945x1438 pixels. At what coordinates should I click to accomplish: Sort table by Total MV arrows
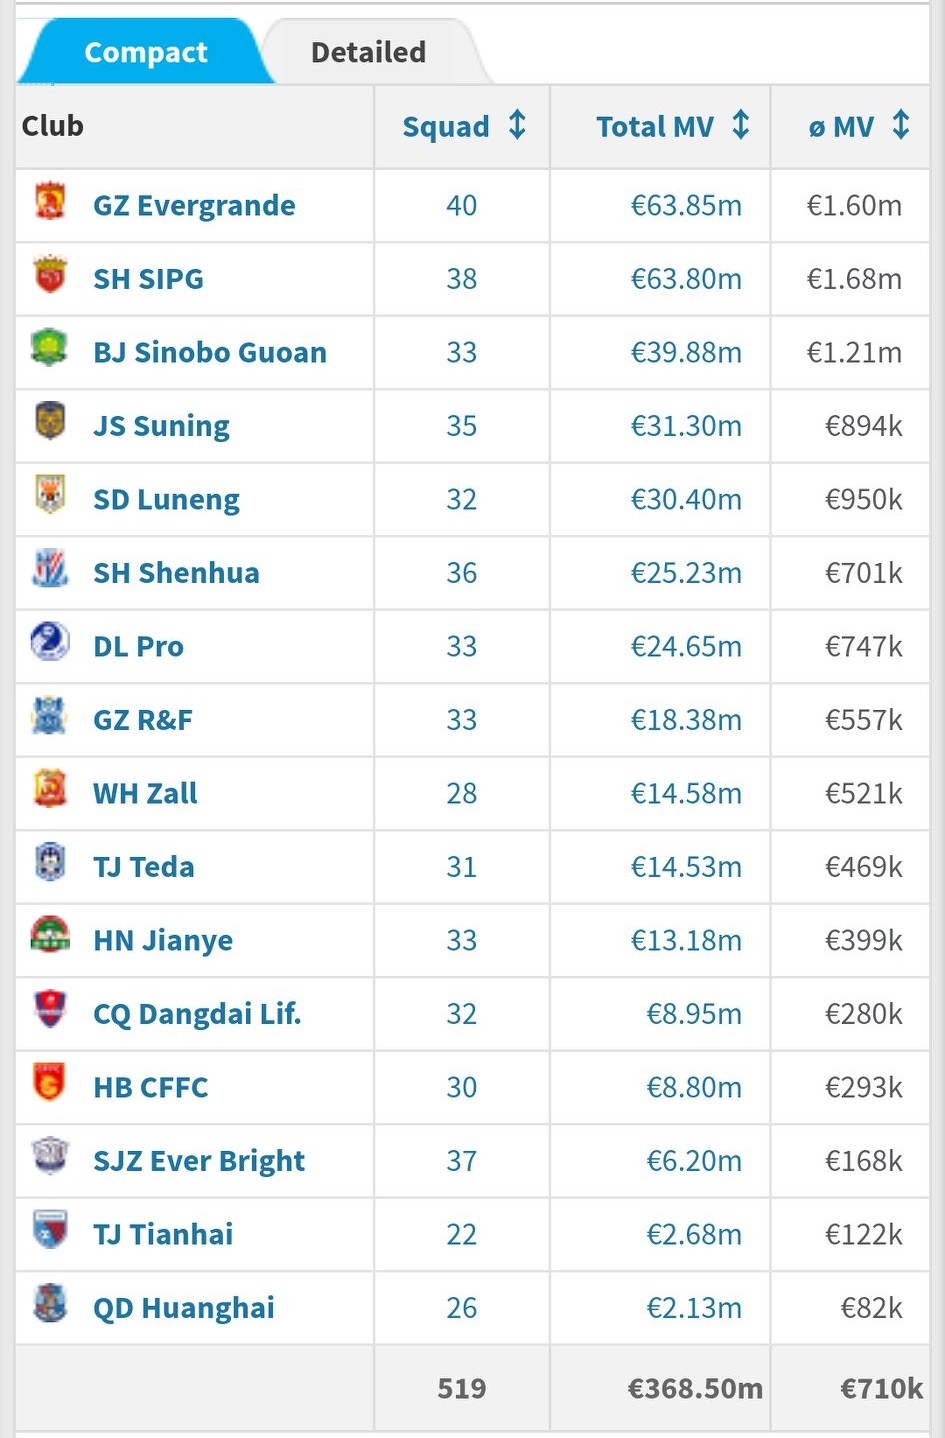pyautogui.click(x=741, y=126)
